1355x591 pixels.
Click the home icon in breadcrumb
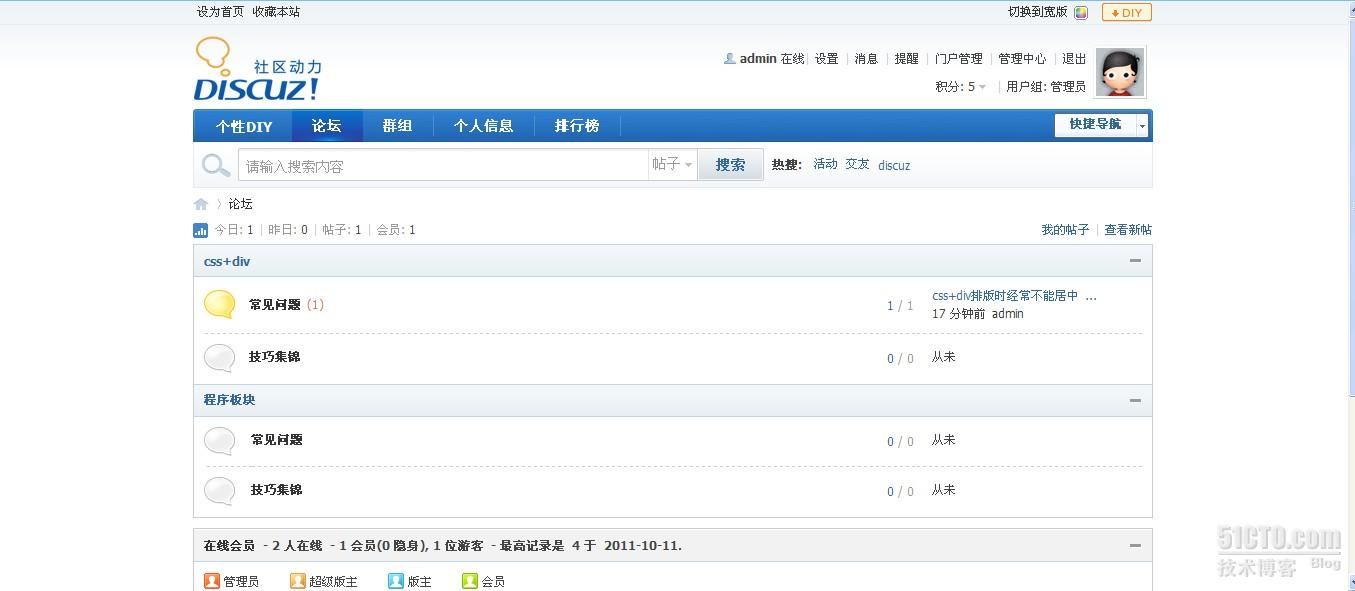(201, 204)
